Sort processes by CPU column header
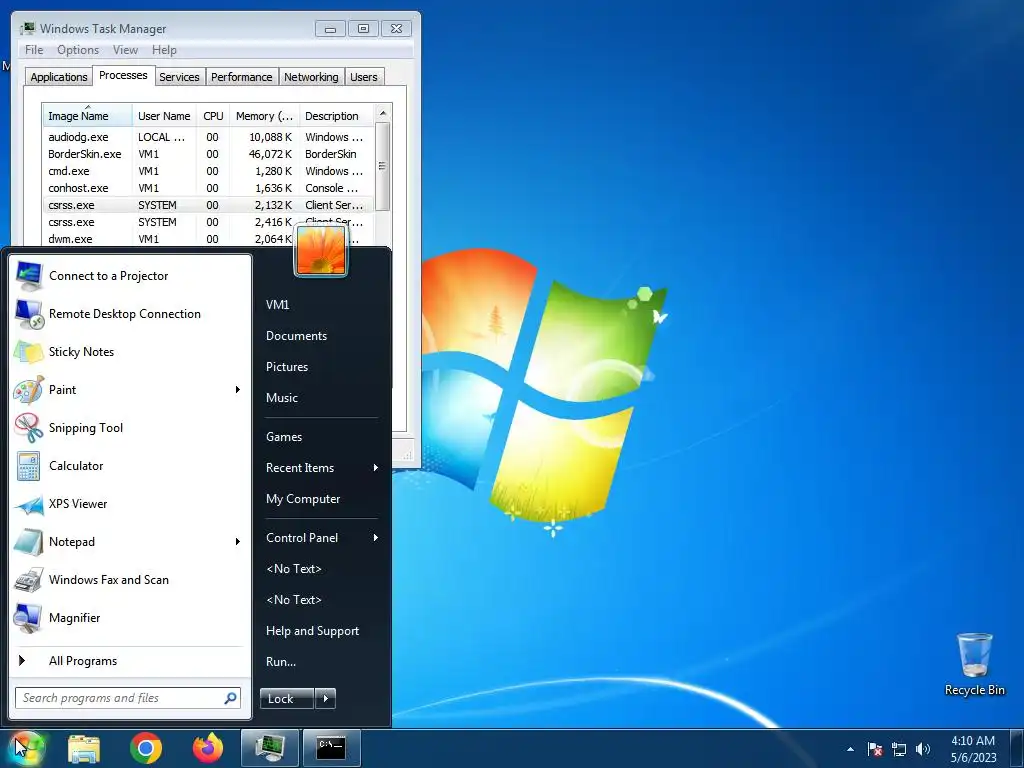Viewport: 1024px width, 768px height. pos(213,116)
